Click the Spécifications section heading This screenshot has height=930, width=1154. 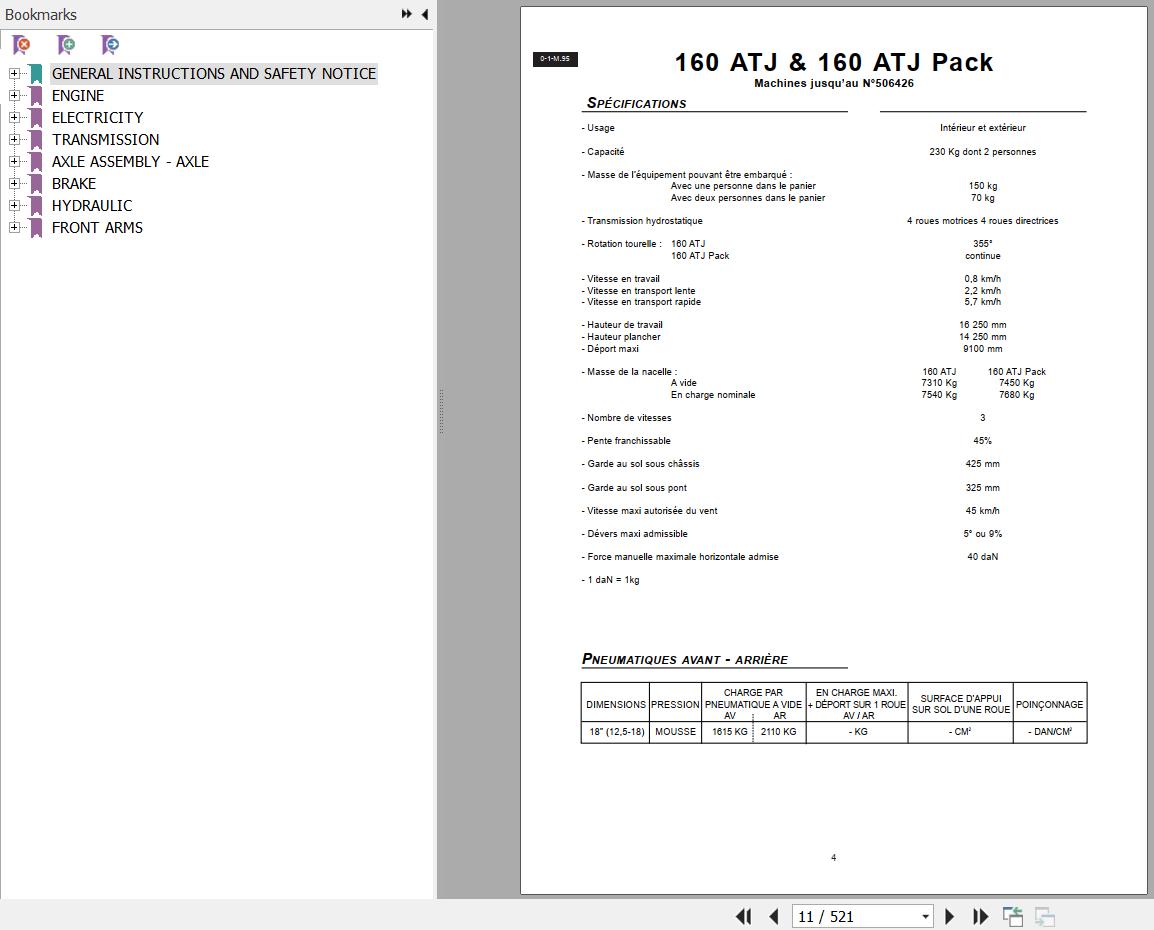(637, 103)
